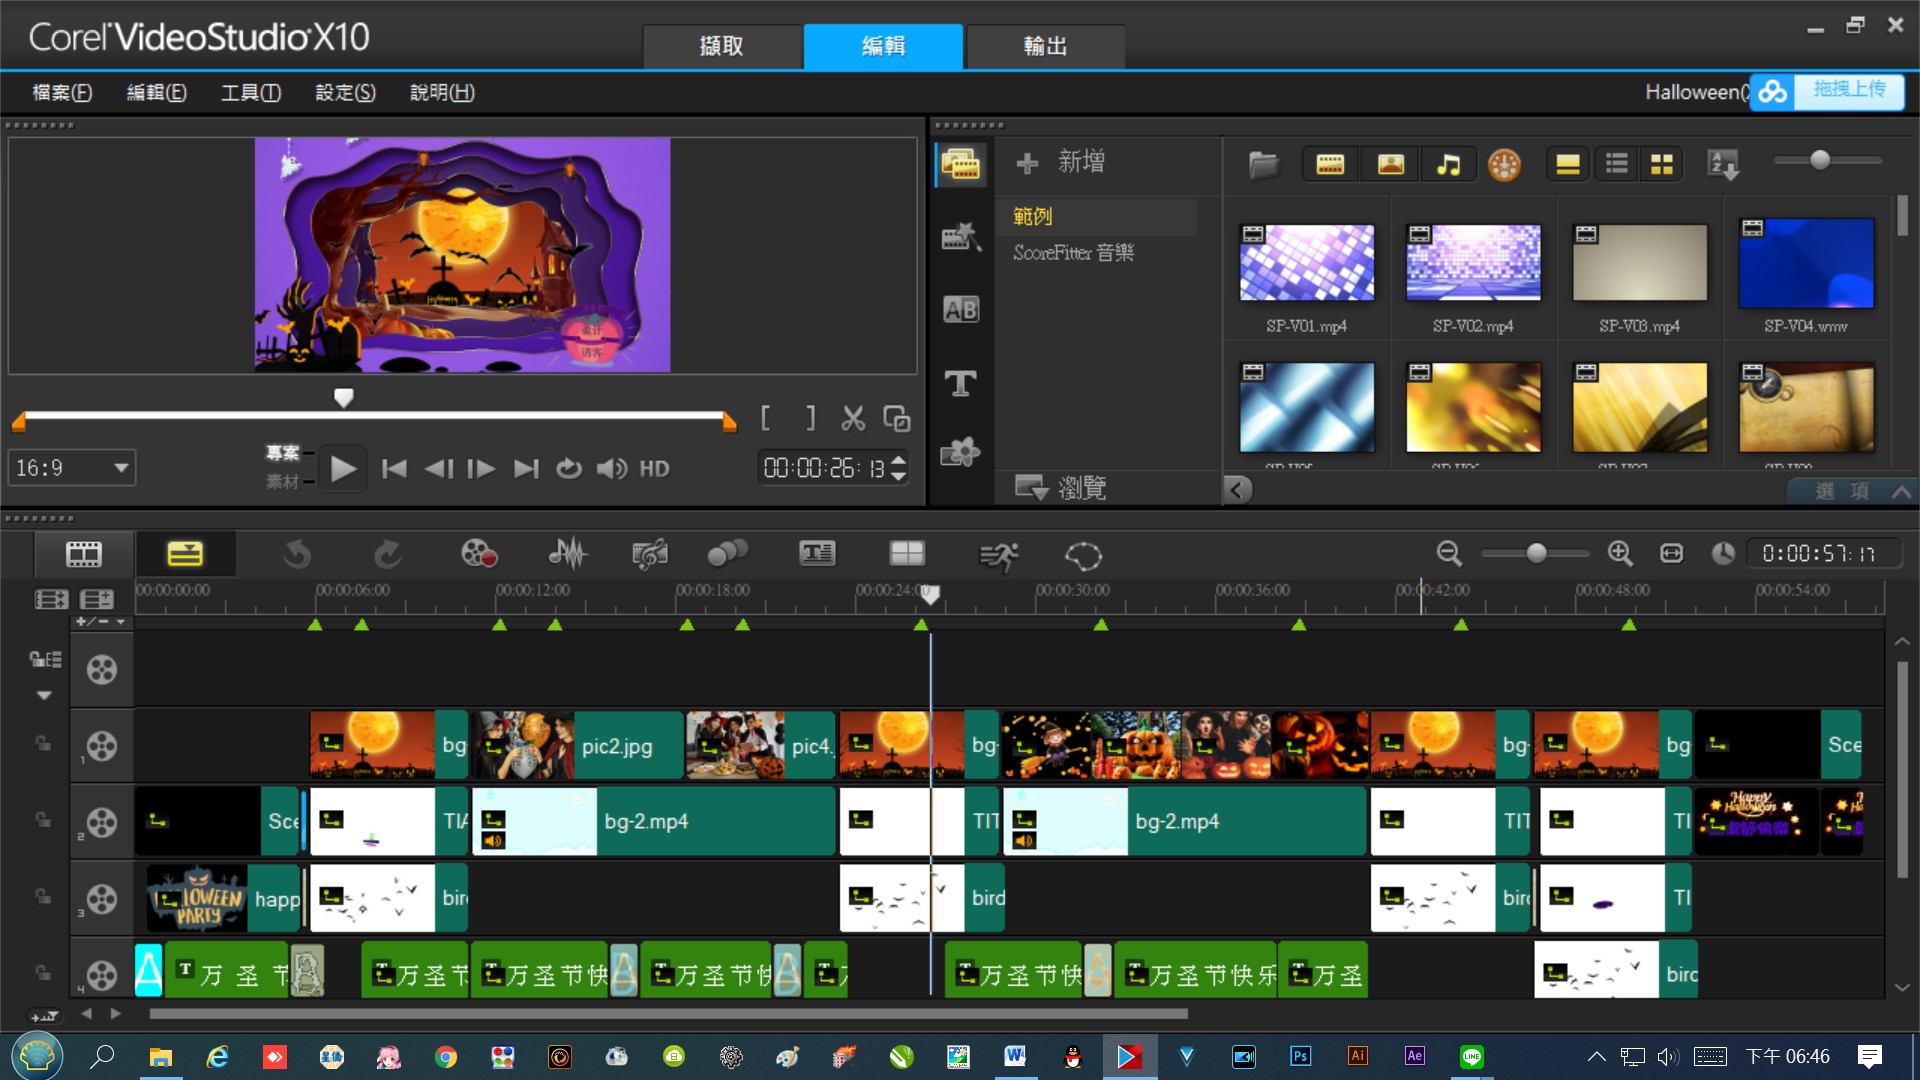Click the 瀏覽 browse button
Viewport: 1920px width, 1080px height.
pyautogui.click(x=1062, y=487)
